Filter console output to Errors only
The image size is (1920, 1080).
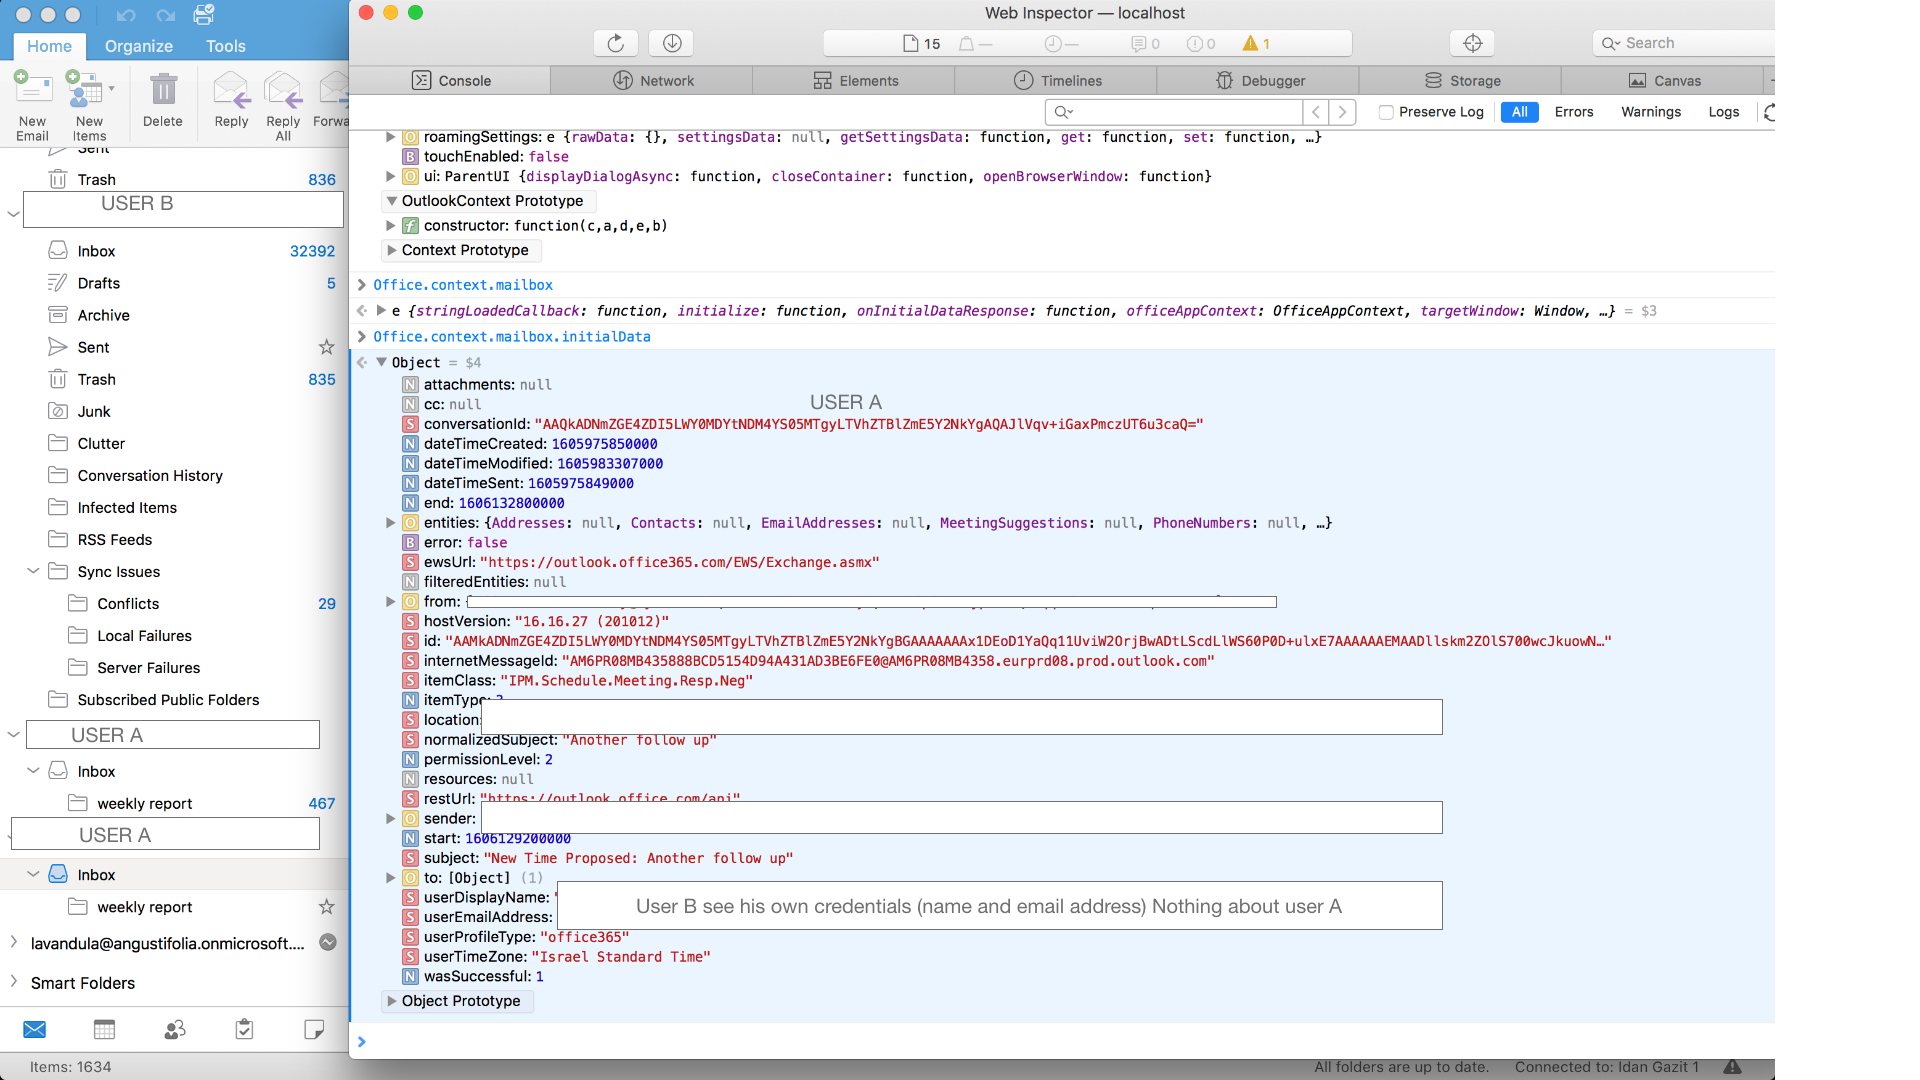point(1574,112)
